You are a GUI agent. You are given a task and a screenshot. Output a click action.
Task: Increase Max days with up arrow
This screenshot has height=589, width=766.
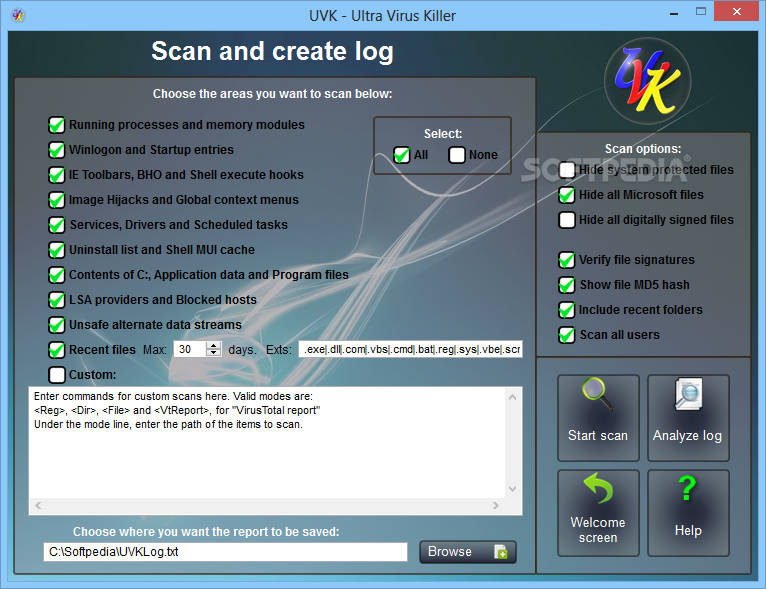(x=213, y=345)
